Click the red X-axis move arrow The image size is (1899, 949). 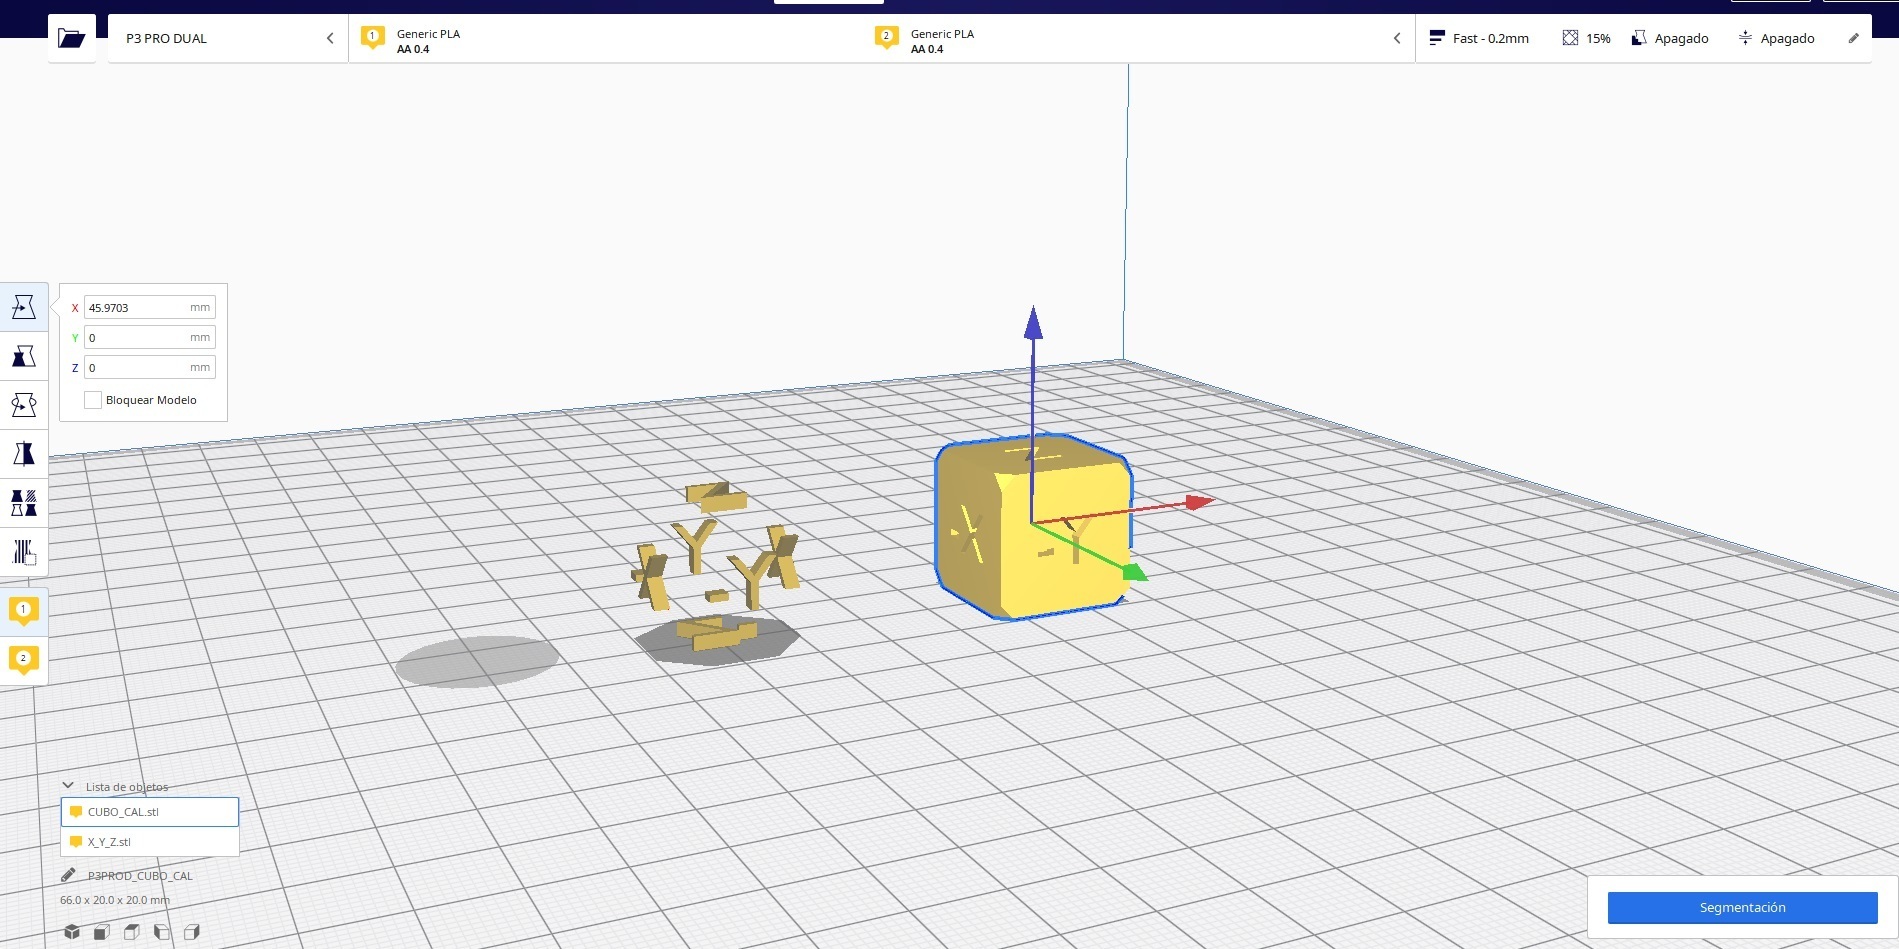pyautogui.click(x=1199, y=501)
